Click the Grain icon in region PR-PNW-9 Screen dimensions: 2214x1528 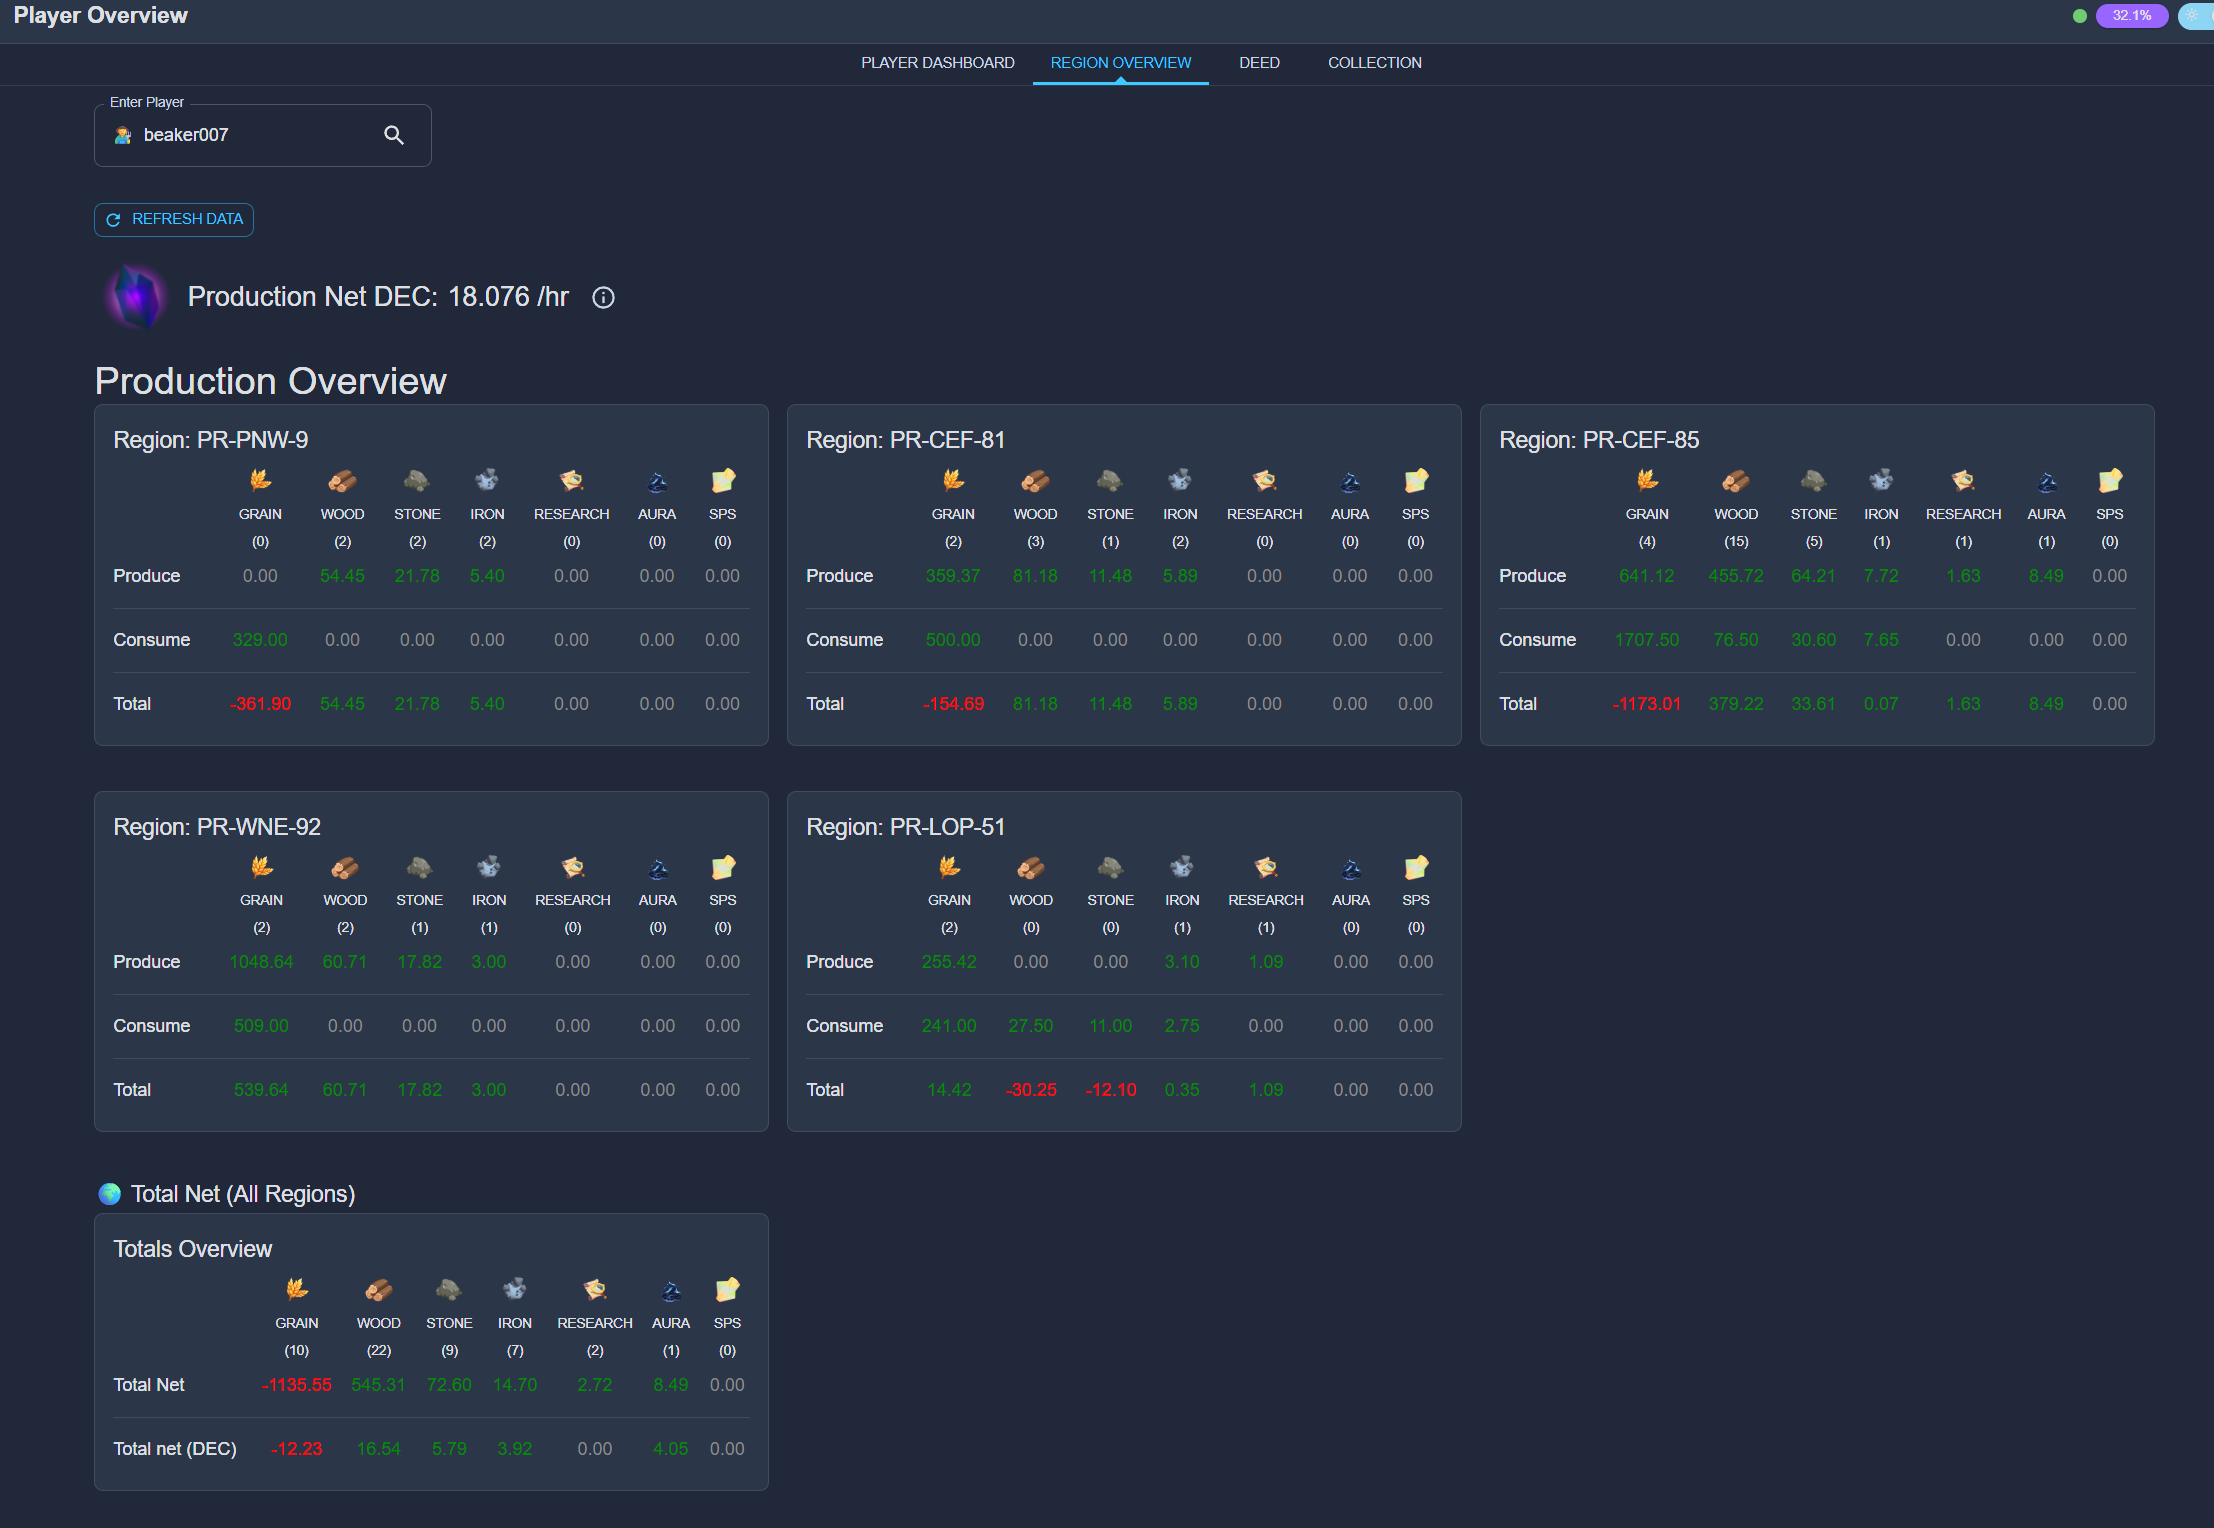260,481
